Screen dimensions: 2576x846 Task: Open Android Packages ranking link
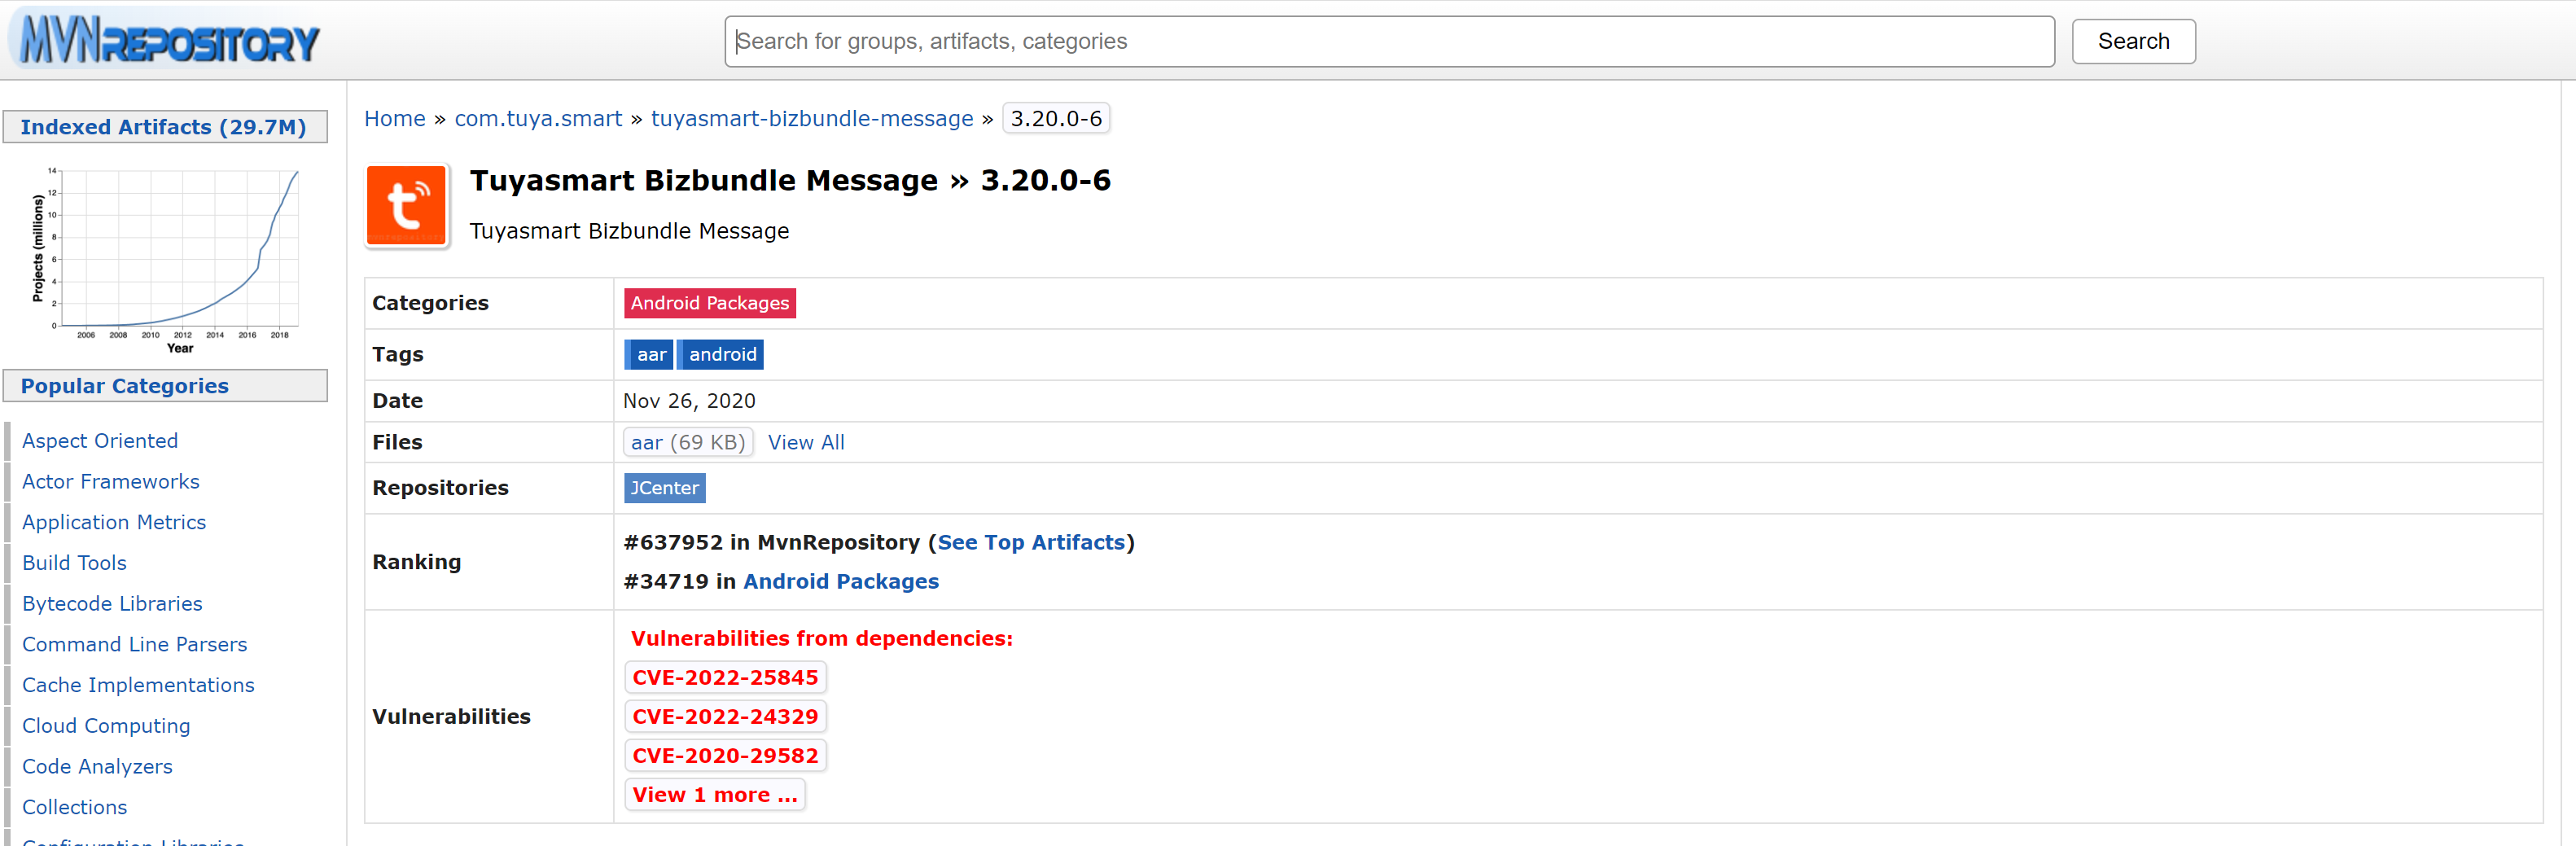coord(841,581)
